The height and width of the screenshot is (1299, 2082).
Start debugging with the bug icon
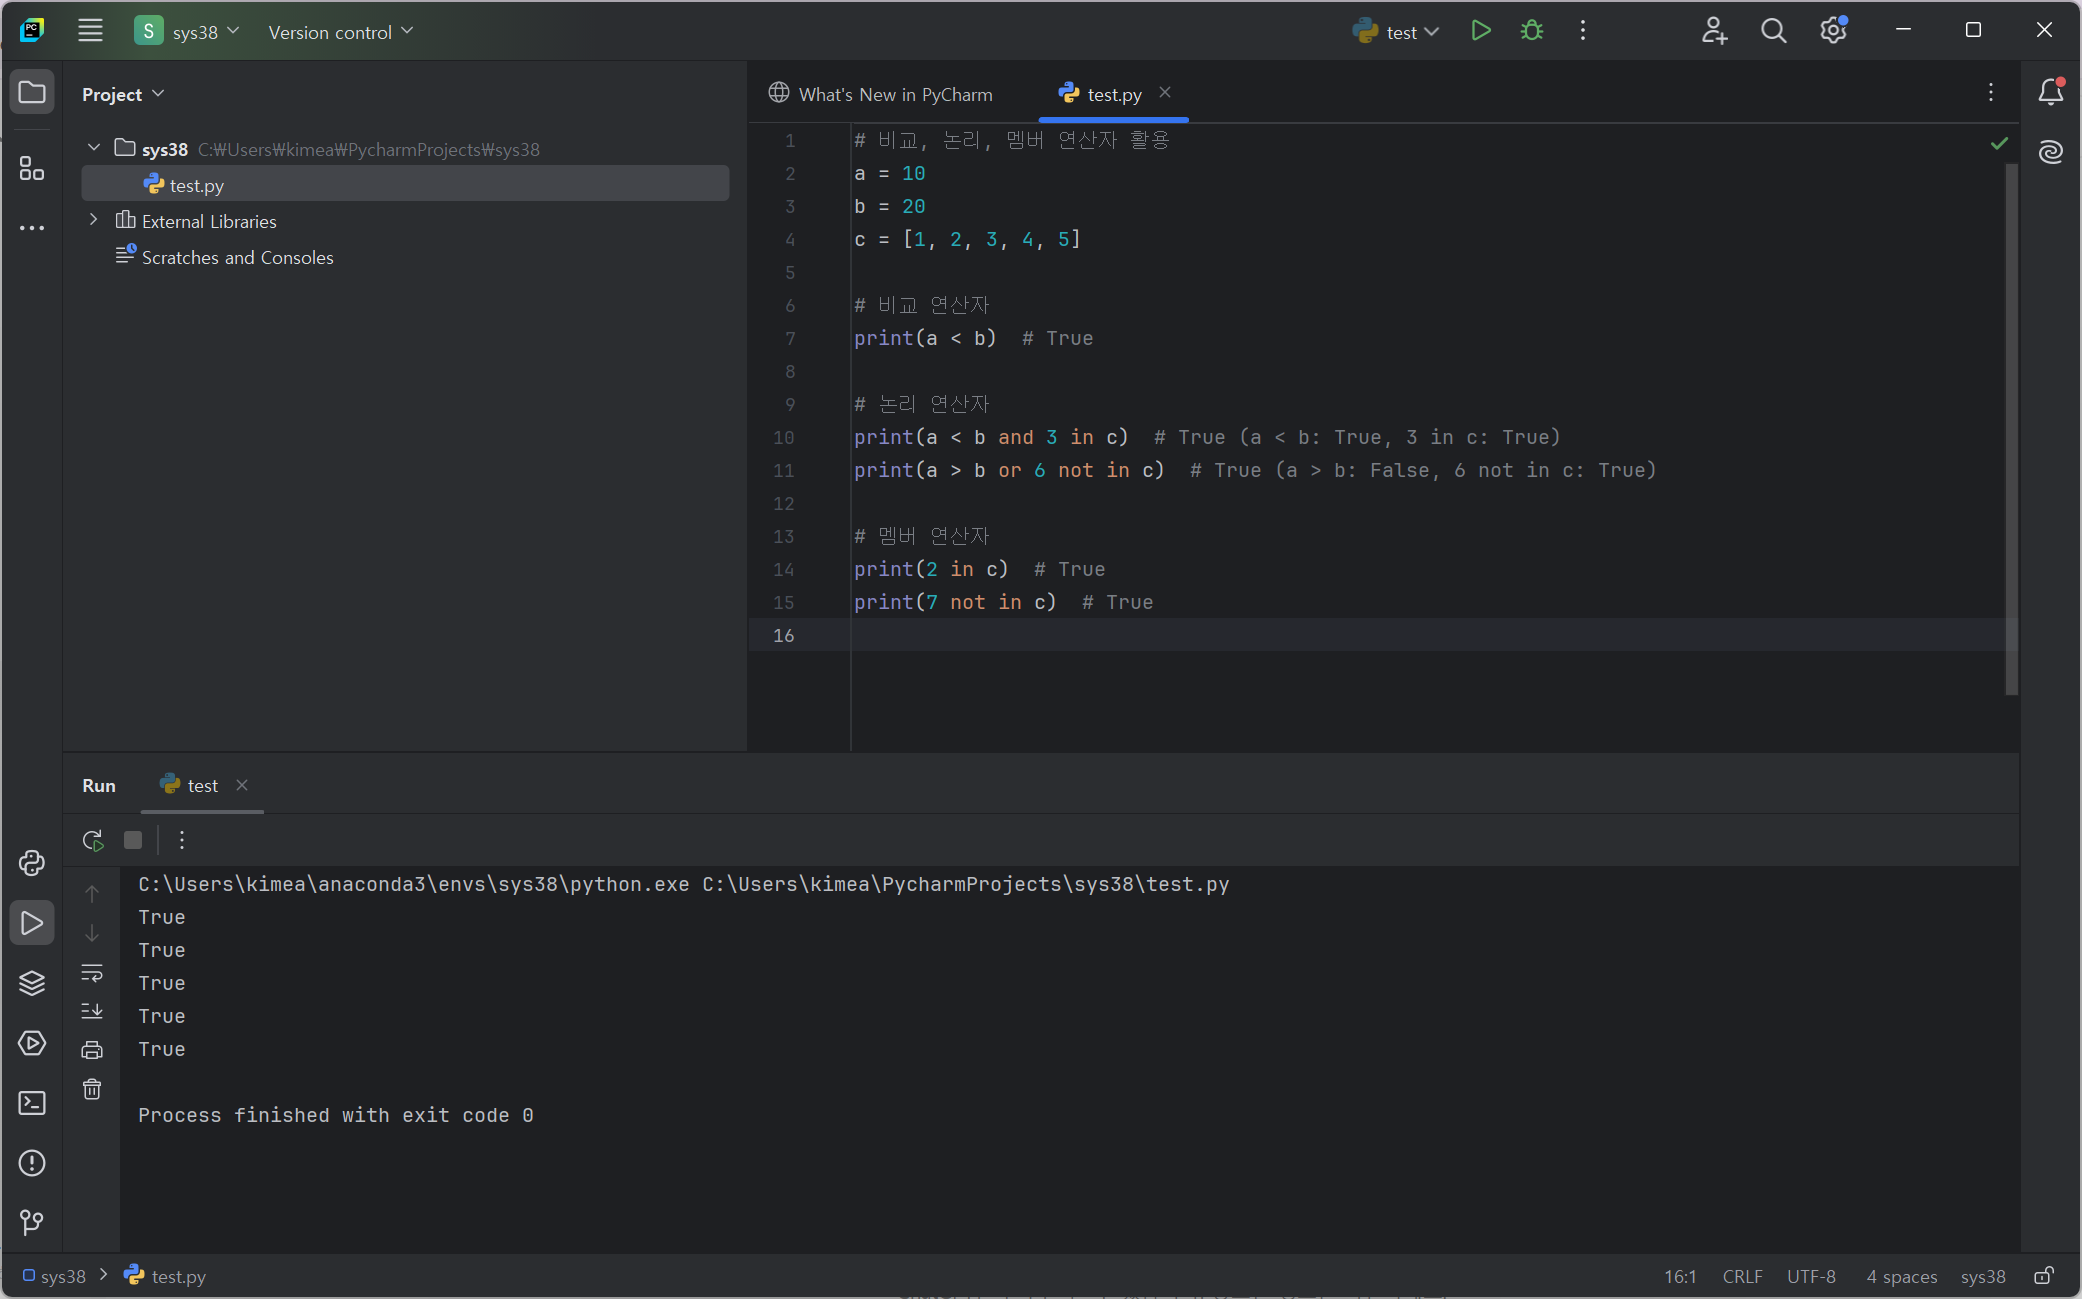click(x=1531, y=31)
